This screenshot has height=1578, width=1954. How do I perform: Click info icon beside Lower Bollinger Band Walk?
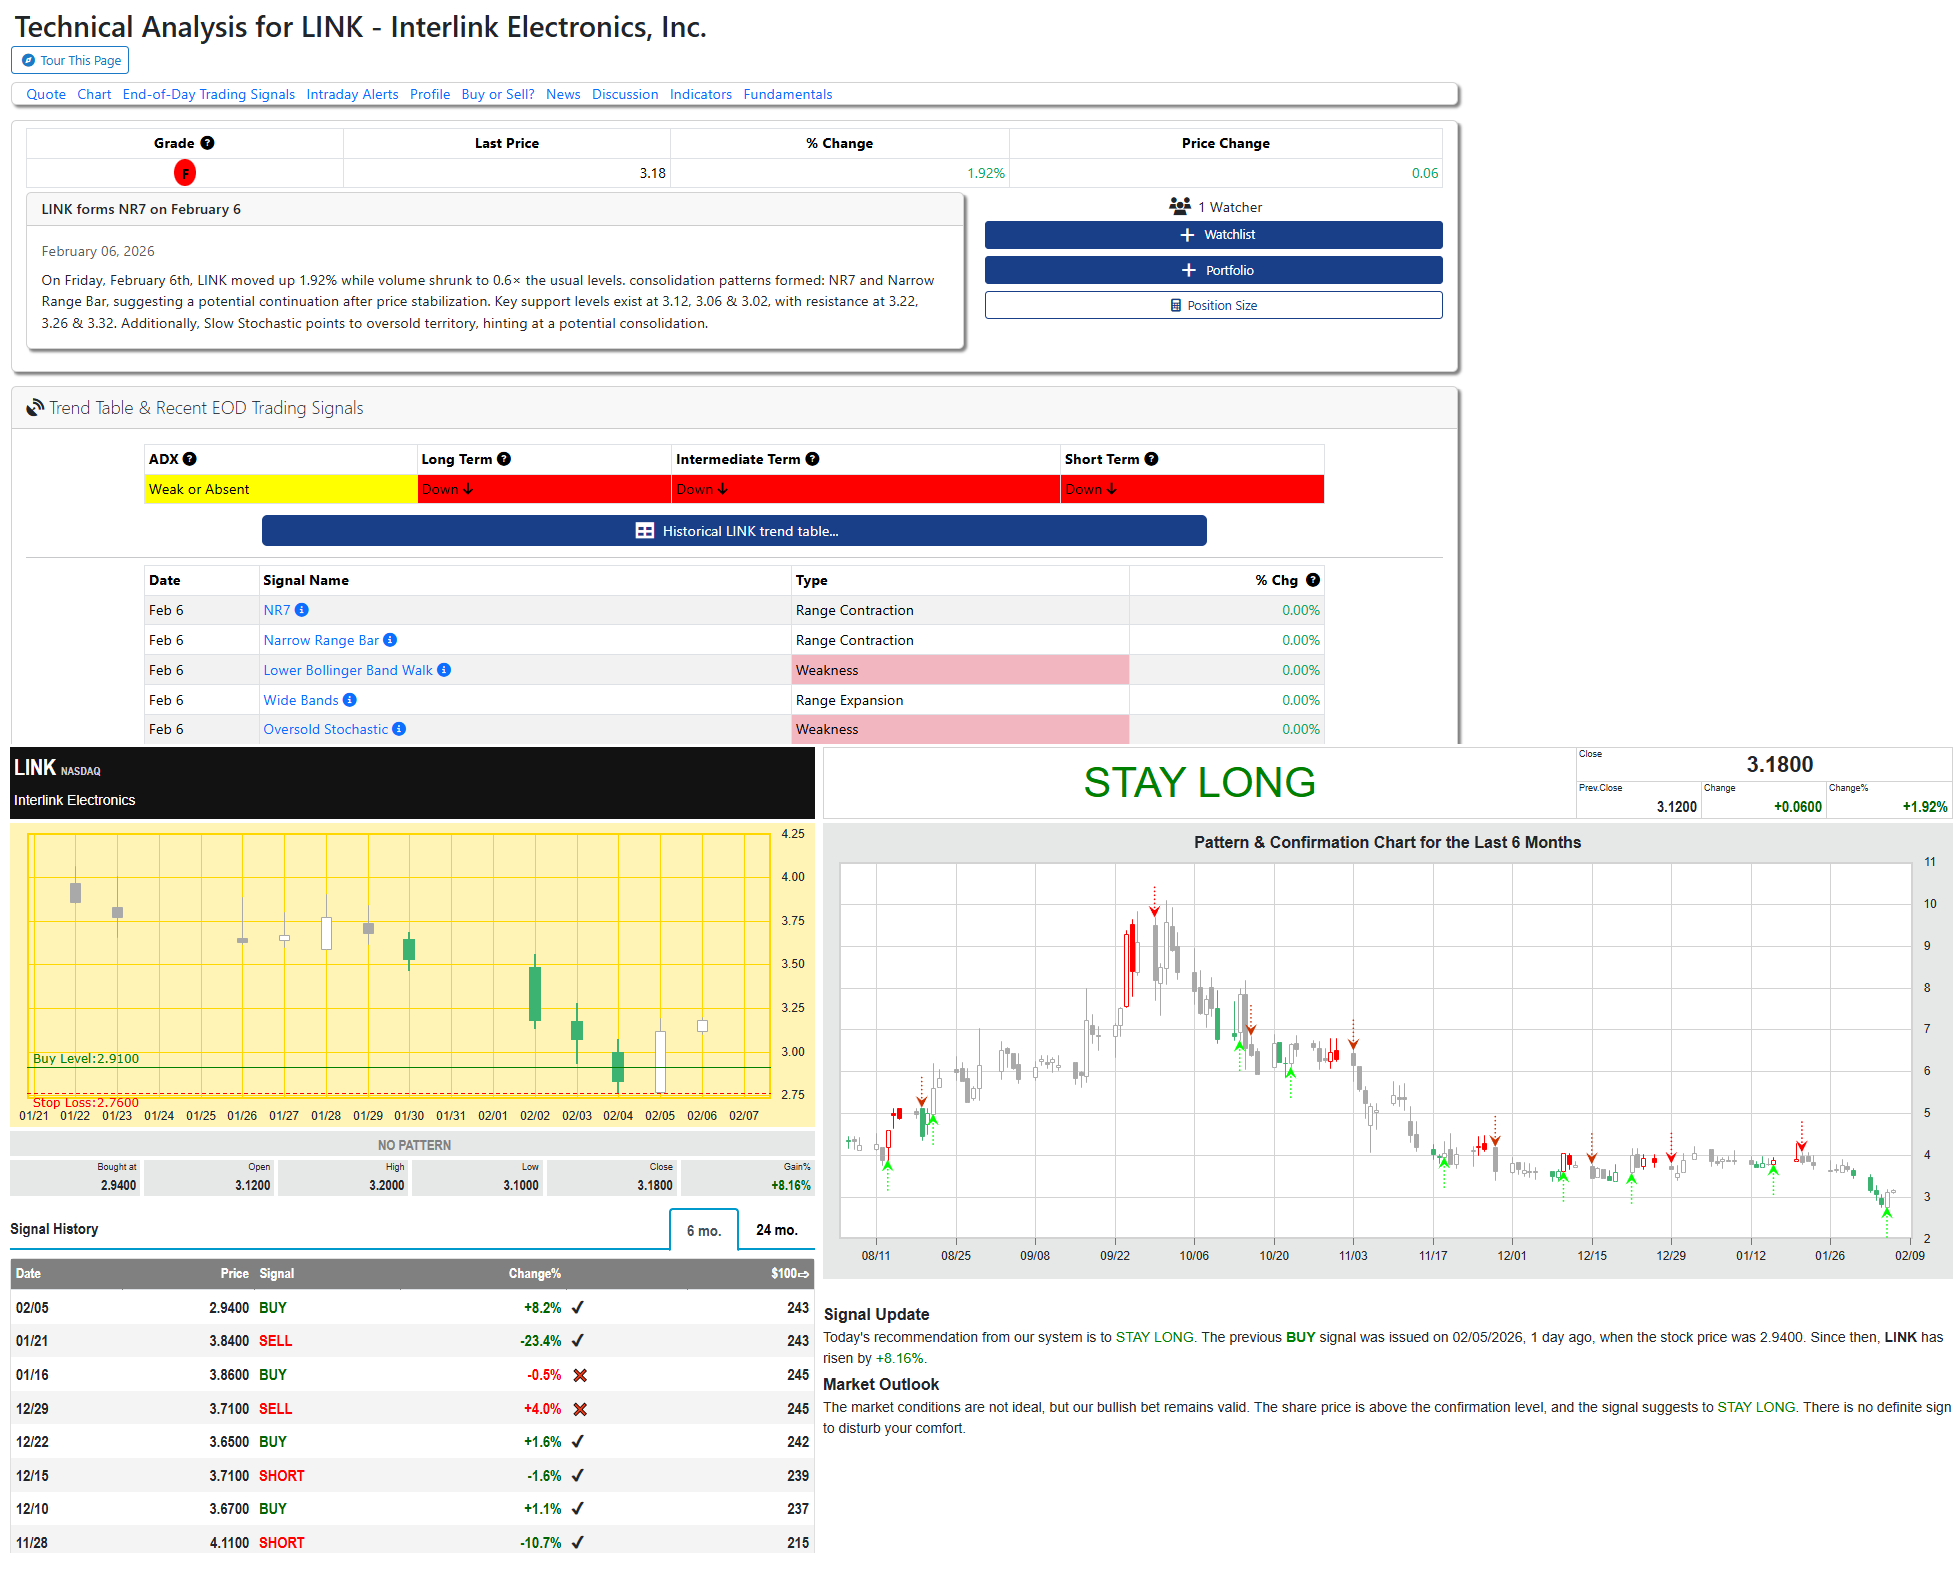pyautogui.click(x=444, y=670)
